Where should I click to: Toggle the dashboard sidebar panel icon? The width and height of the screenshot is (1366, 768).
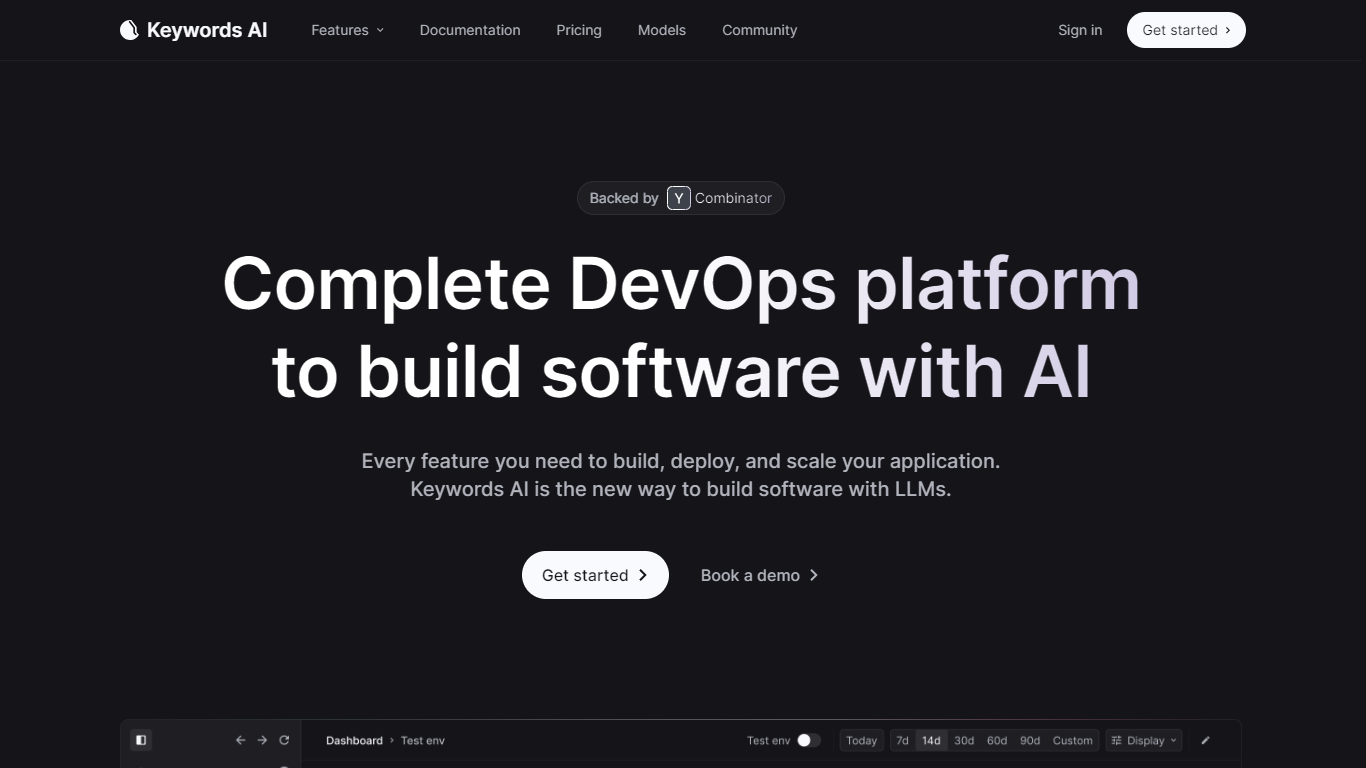[x=141, y=740]
